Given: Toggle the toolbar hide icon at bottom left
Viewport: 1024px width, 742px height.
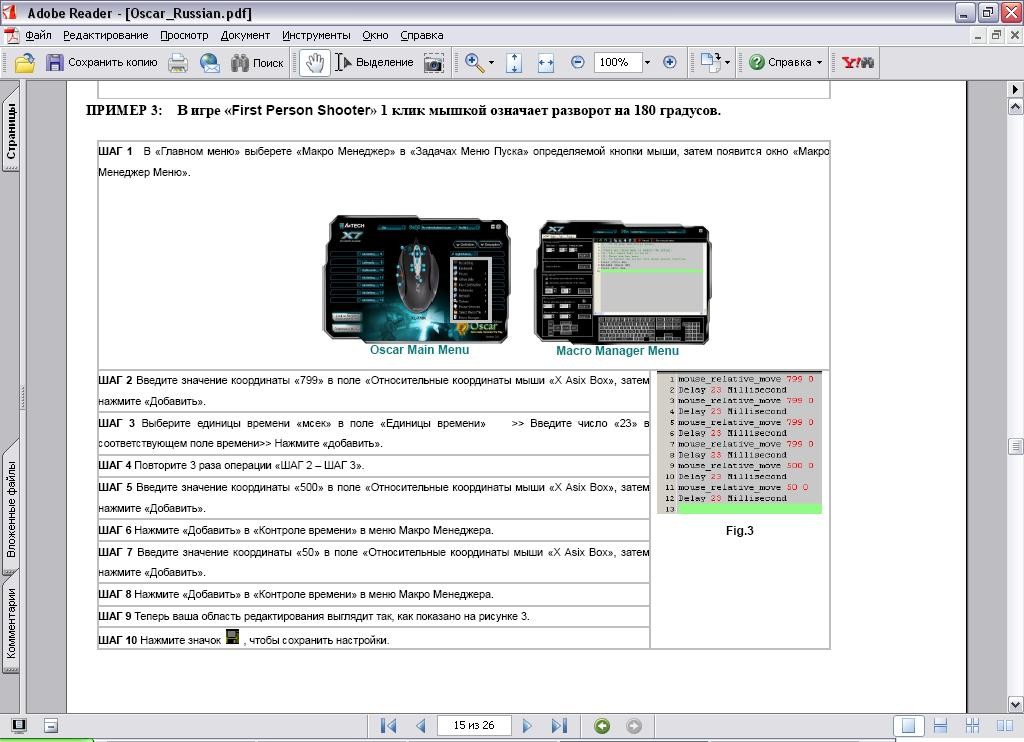Looking at the screenshot, I should coord(19,725).
